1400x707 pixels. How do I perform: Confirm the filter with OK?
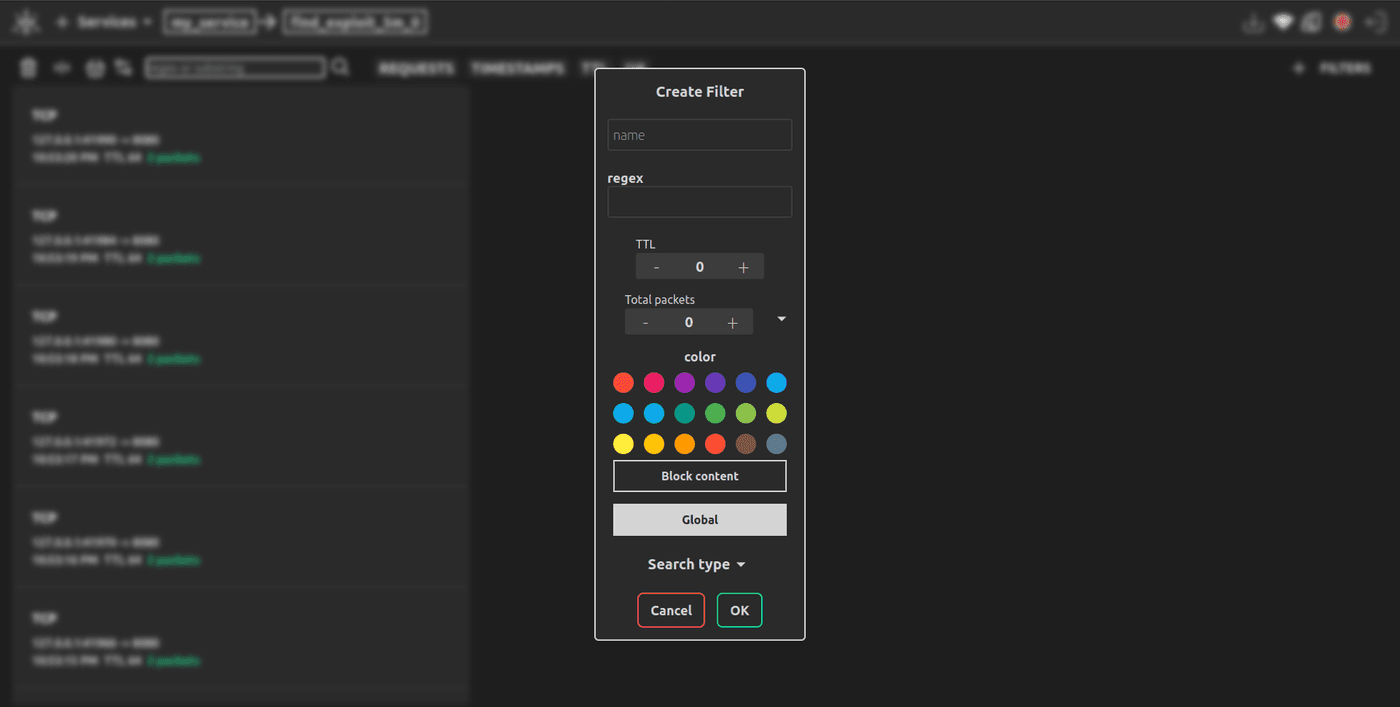[739, 610]
